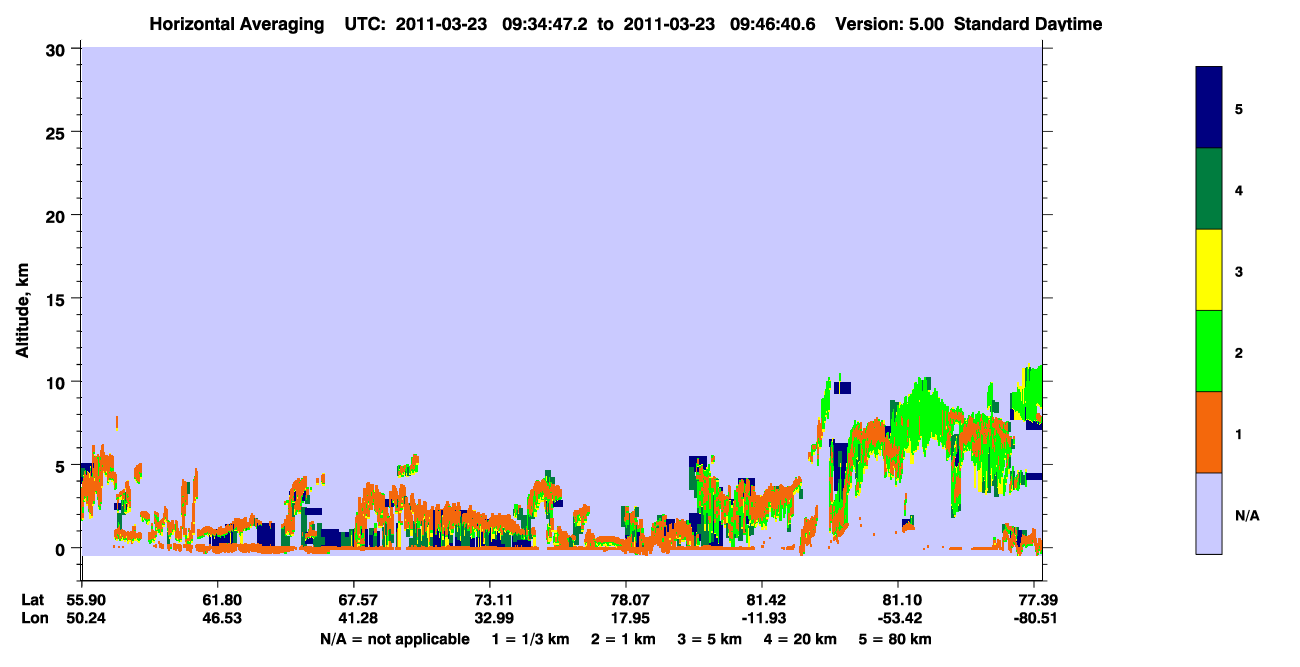Click the dark green color bar segment 4
Screen dimensions: 1300x667
coord(1209,189)
